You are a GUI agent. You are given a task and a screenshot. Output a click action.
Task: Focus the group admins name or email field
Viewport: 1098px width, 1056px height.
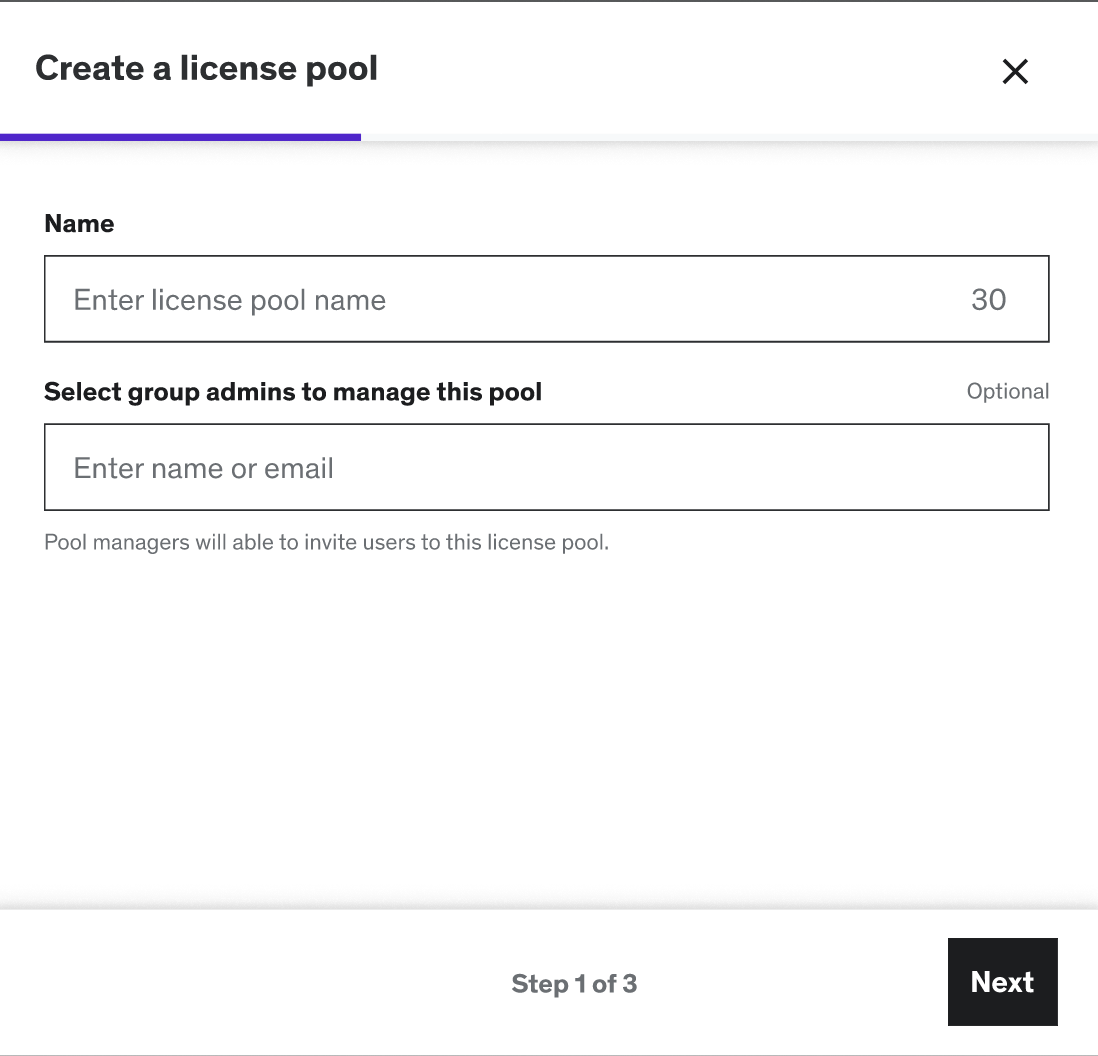coord(546,467)
